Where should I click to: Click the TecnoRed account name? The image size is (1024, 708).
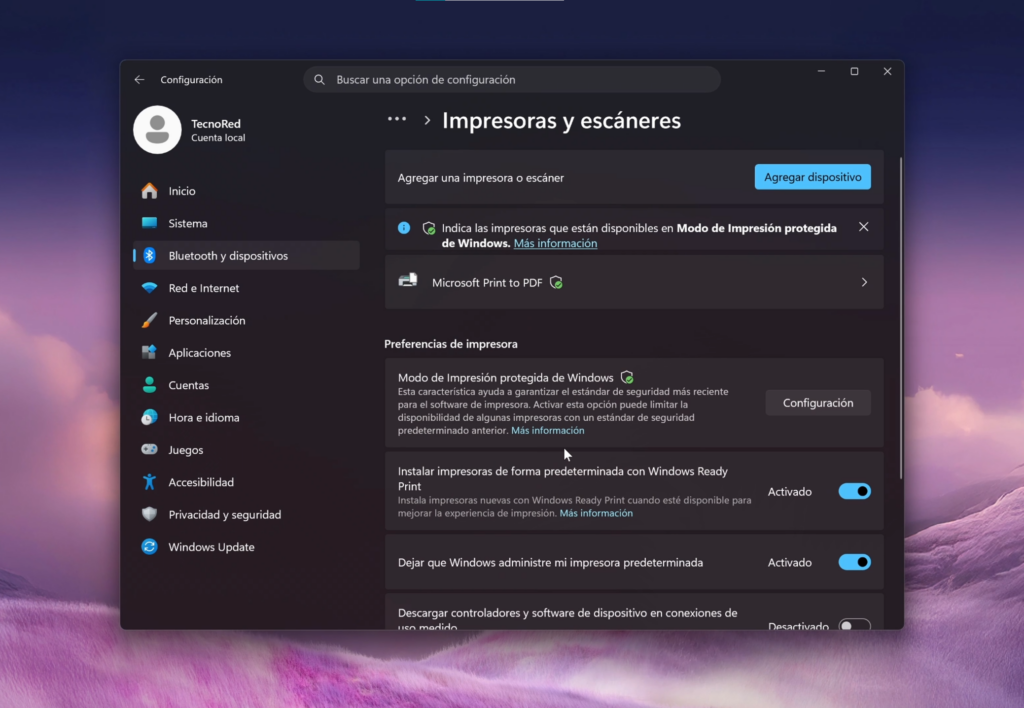coord(216,123)
